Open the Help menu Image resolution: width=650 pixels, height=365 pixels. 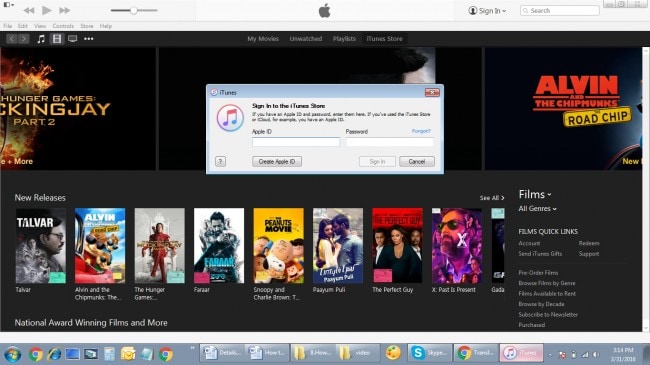[106, 26]
